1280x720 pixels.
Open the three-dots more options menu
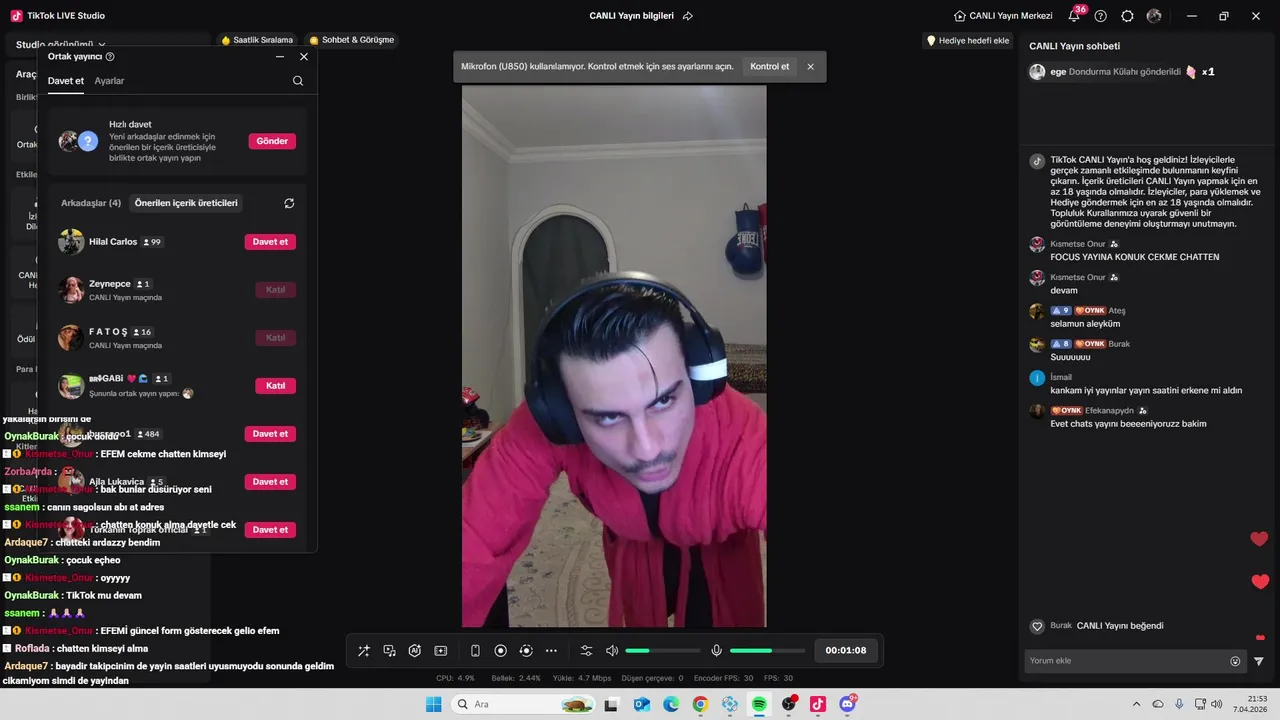[551, 651]
